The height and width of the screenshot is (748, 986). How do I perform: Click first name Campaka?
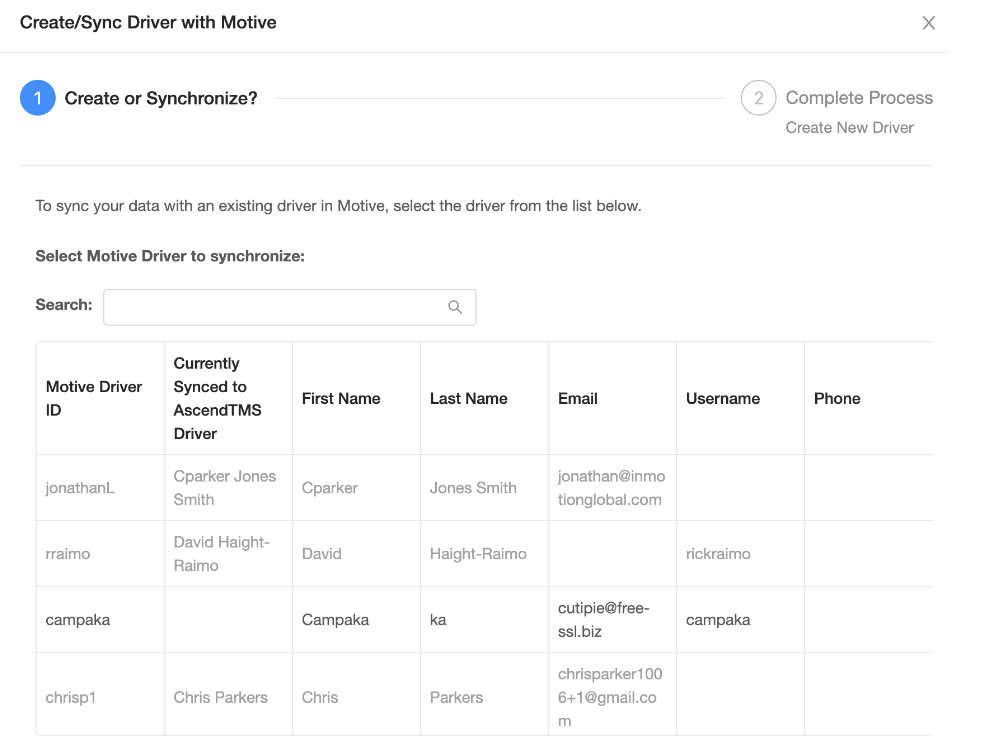[335, 620]
